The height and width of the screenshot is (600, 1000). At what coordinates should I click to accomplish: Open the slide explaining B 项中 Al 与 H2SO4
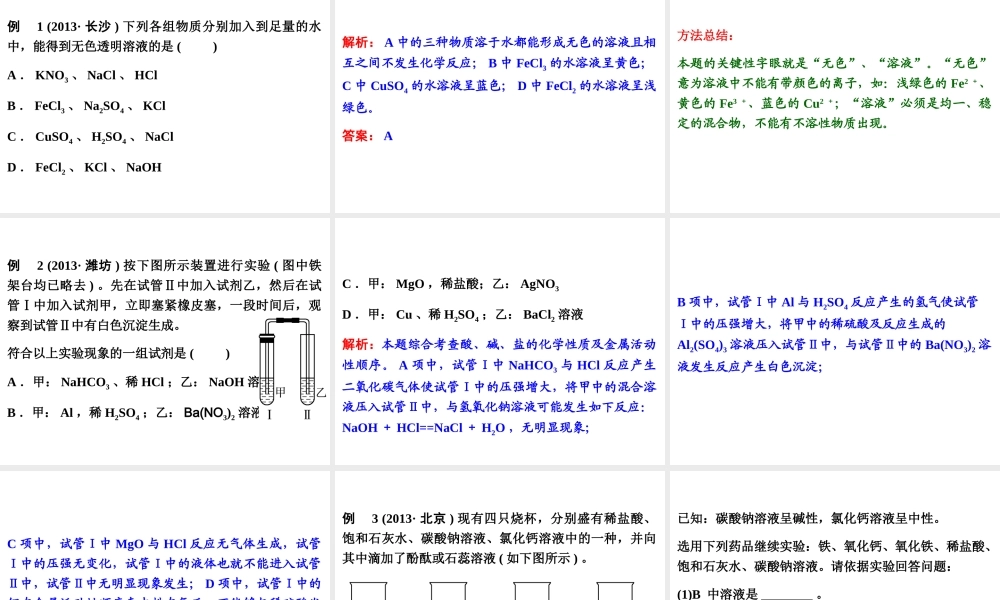[x=835, y=342]
